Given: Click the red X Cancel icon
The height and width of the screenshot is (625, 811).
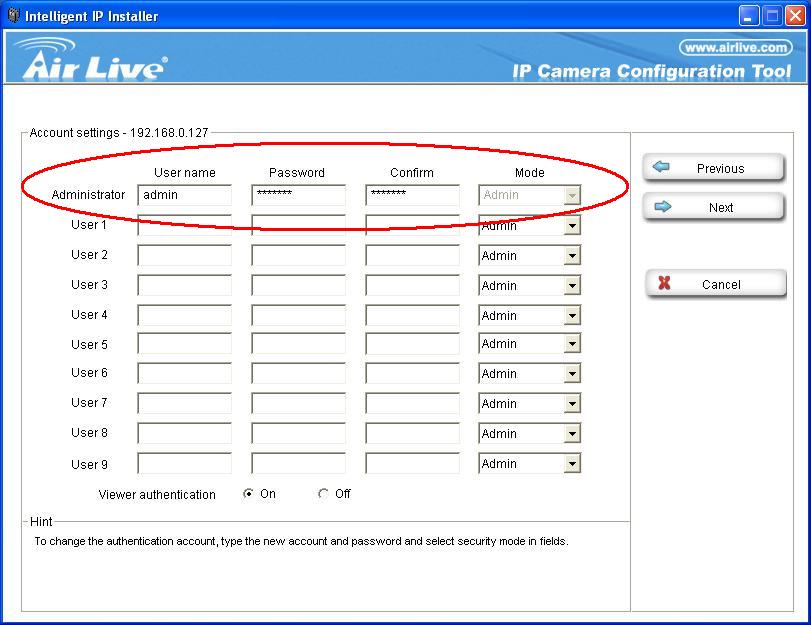Looking at the screenshot, I should pos(664,284).
